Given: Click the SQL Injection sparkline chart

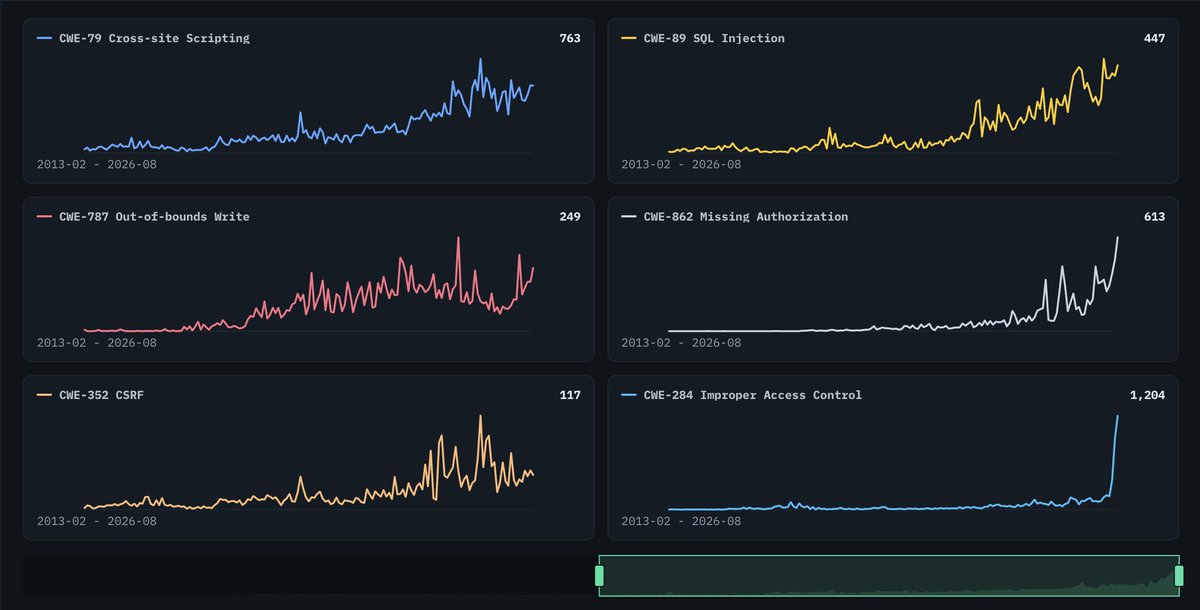Looking at the screenshot, I should pos(893,105).
